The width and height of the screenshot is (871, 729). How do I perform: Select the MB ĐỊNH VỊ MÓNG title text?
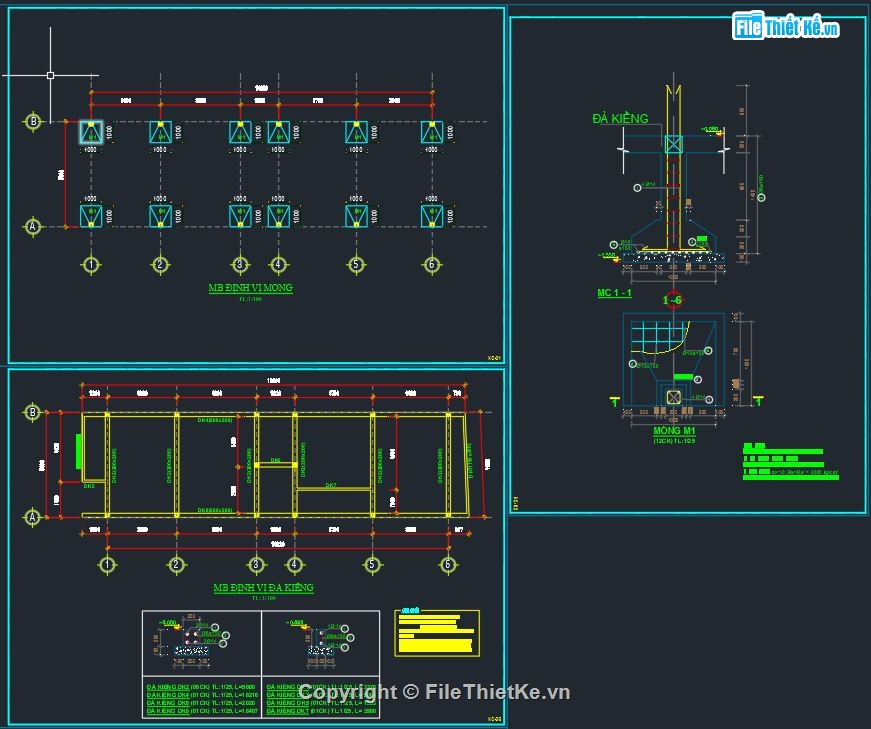pos(251,288)
